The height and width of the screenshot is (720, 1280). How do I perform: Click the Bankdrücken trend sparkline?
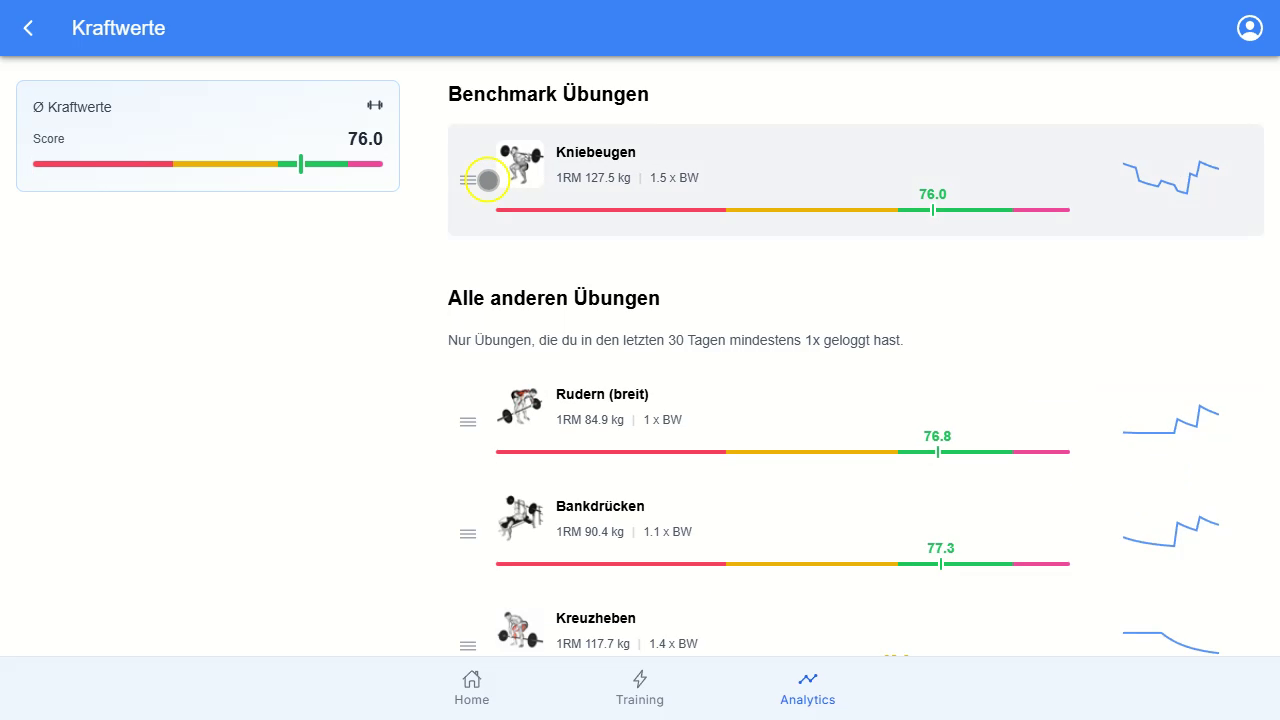tap(1171, 531)
